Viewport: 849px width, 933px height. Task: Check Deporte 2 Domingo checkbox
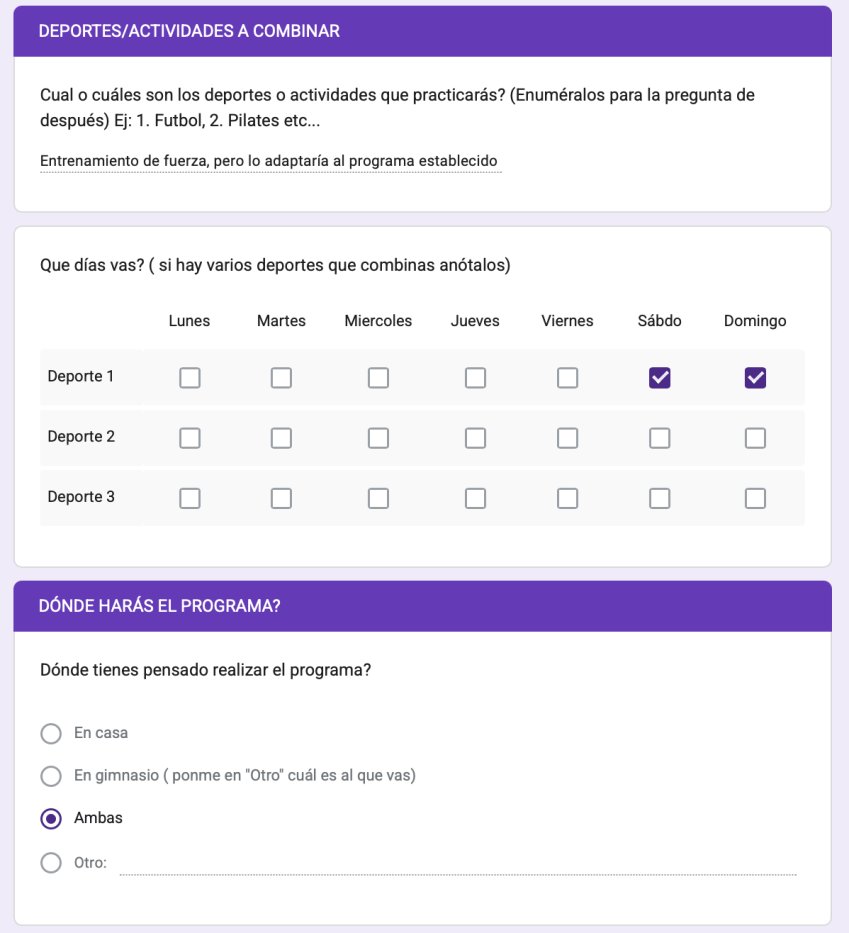tap(755, 438)
